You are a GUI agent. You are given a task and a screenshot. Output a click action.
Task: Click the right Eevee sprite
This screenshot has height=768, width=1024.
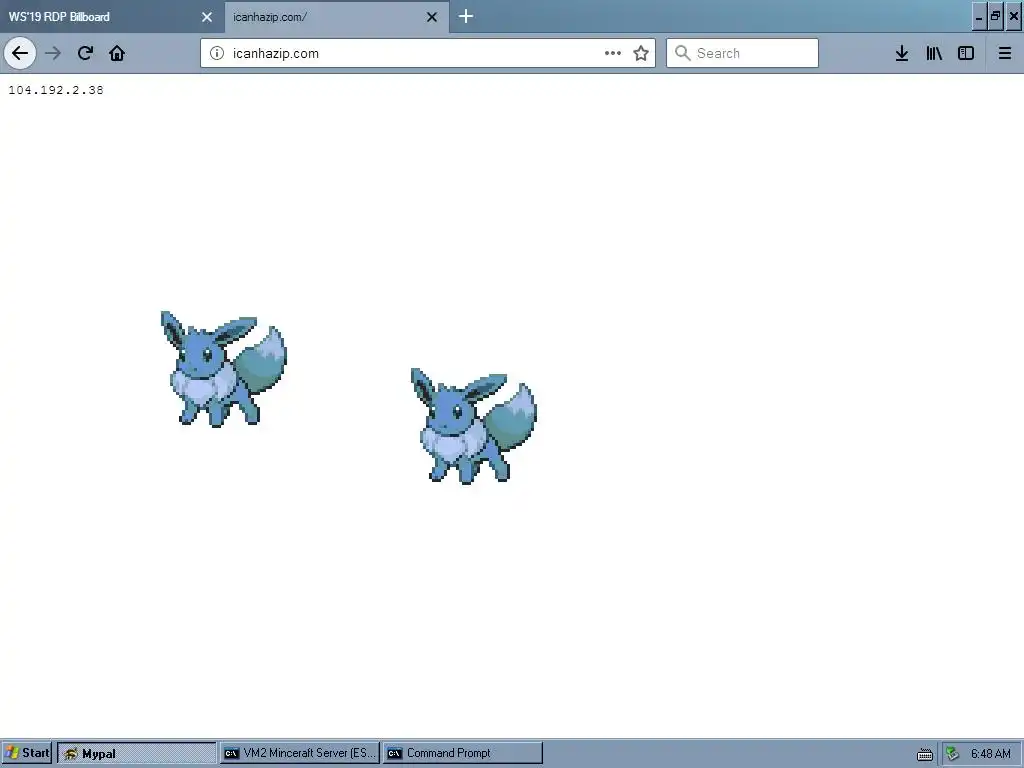(x=473, y=426)
